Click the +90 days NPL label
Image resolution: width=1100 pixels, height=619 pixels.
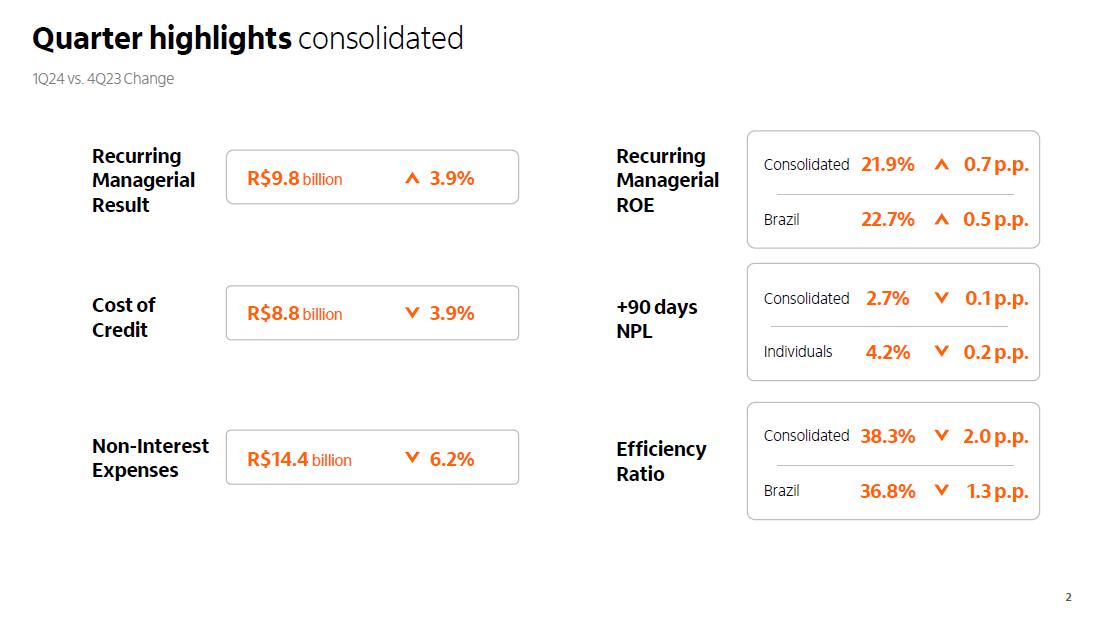656,319
